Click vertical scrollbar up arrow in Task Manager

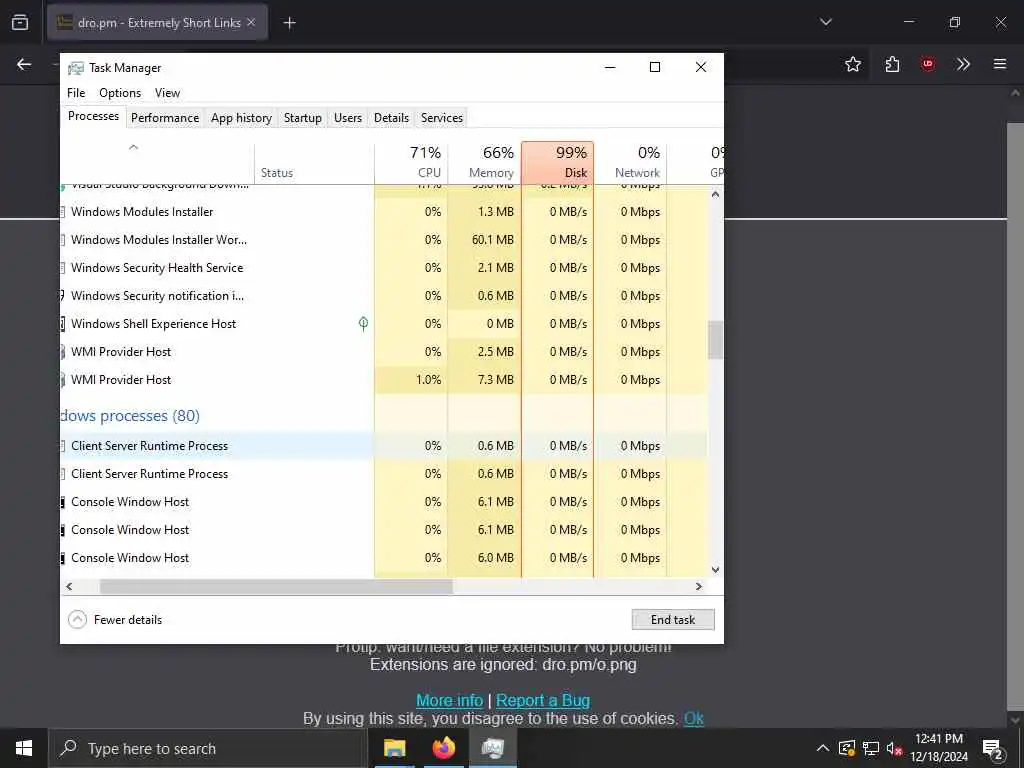[x=715, y=194]
